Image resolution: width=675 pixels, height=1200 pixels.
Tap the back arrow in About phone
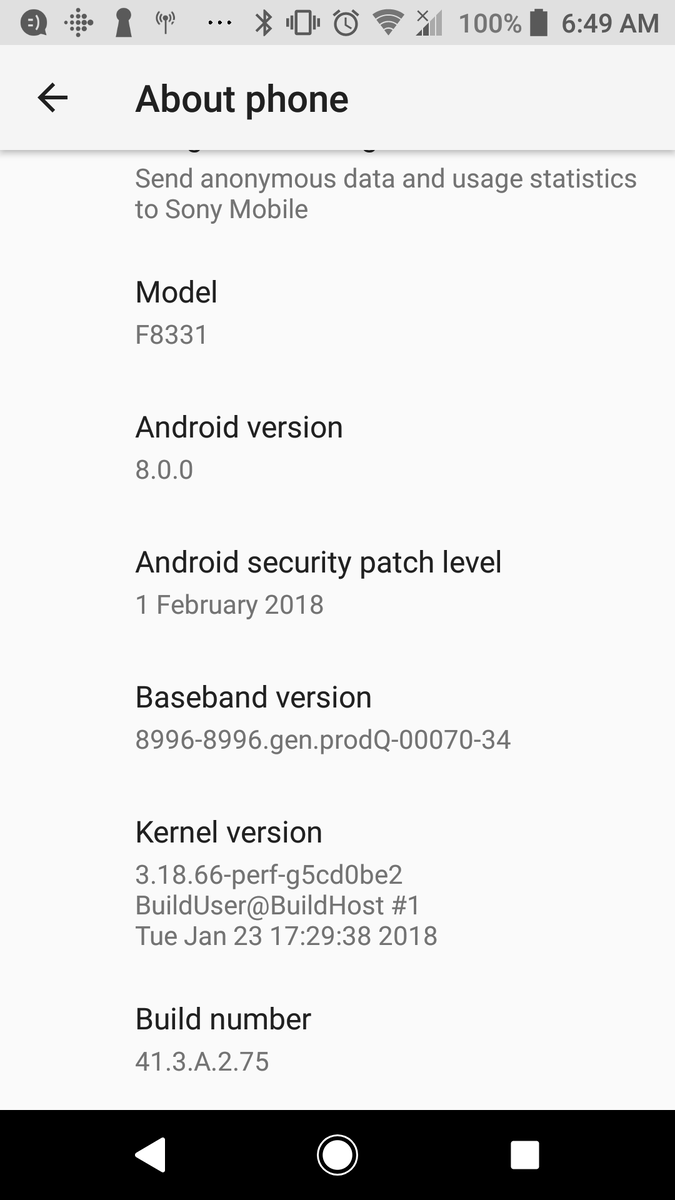coord(52,98)
